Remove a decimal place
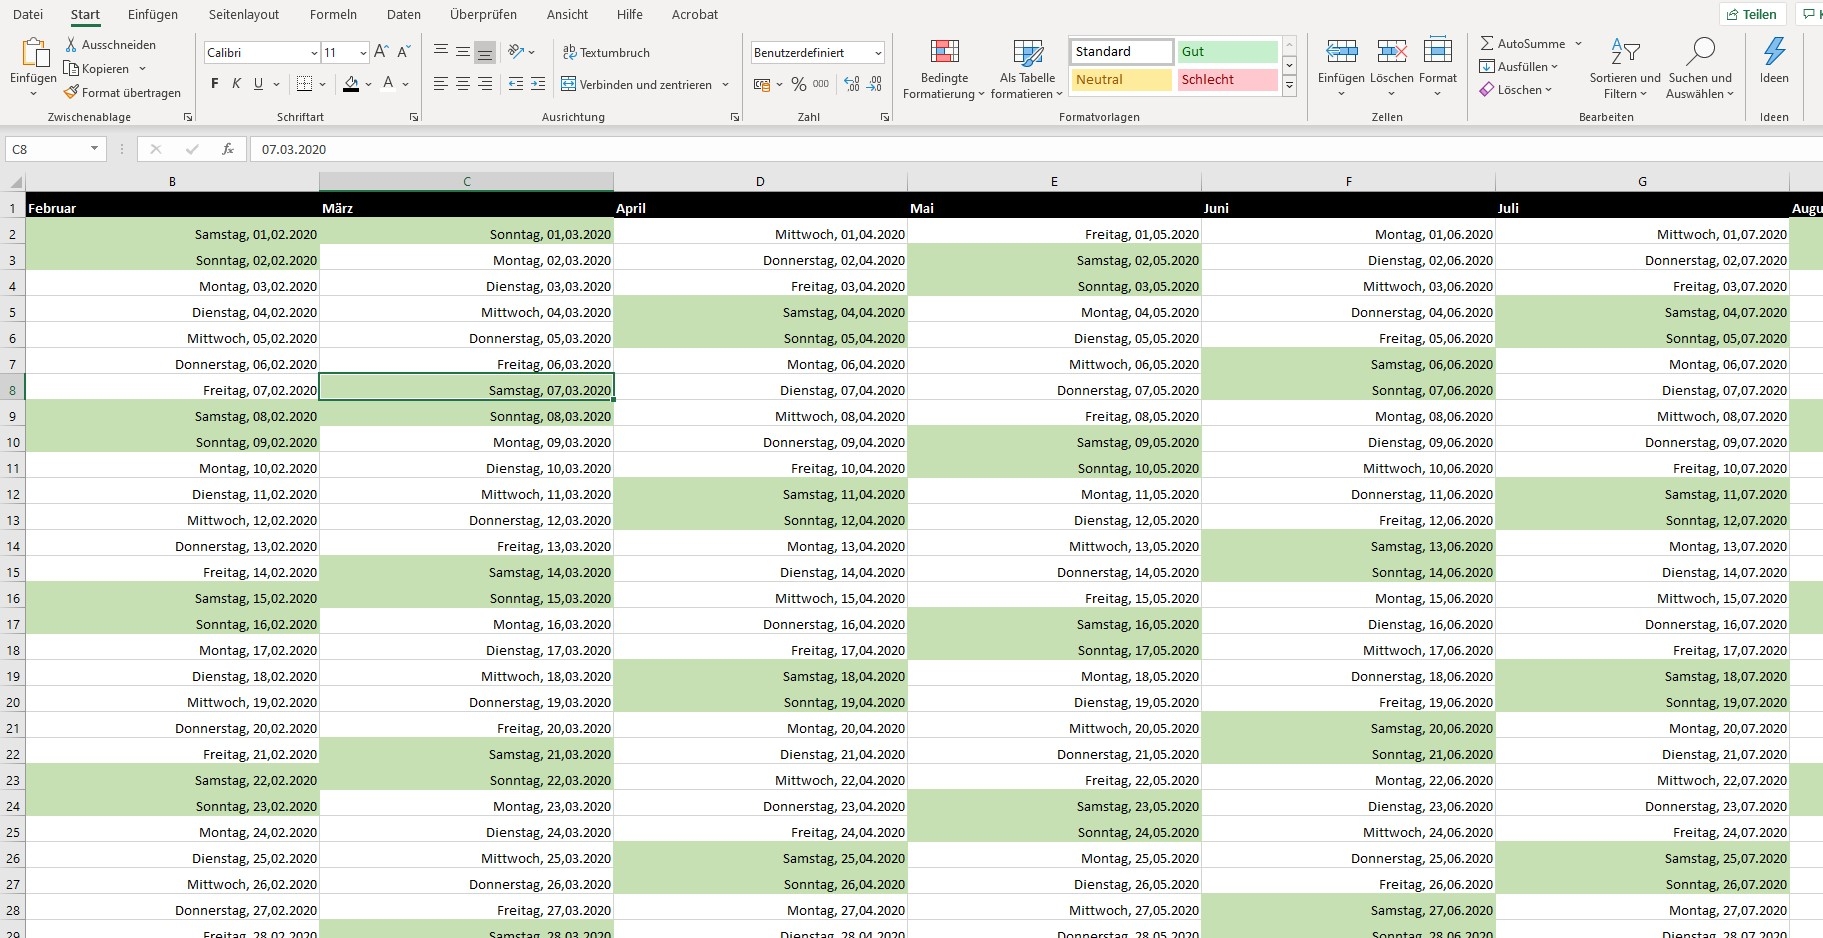Image resolution: width=1823 pixels, height=938 pixels. click(x=874, y=85)
